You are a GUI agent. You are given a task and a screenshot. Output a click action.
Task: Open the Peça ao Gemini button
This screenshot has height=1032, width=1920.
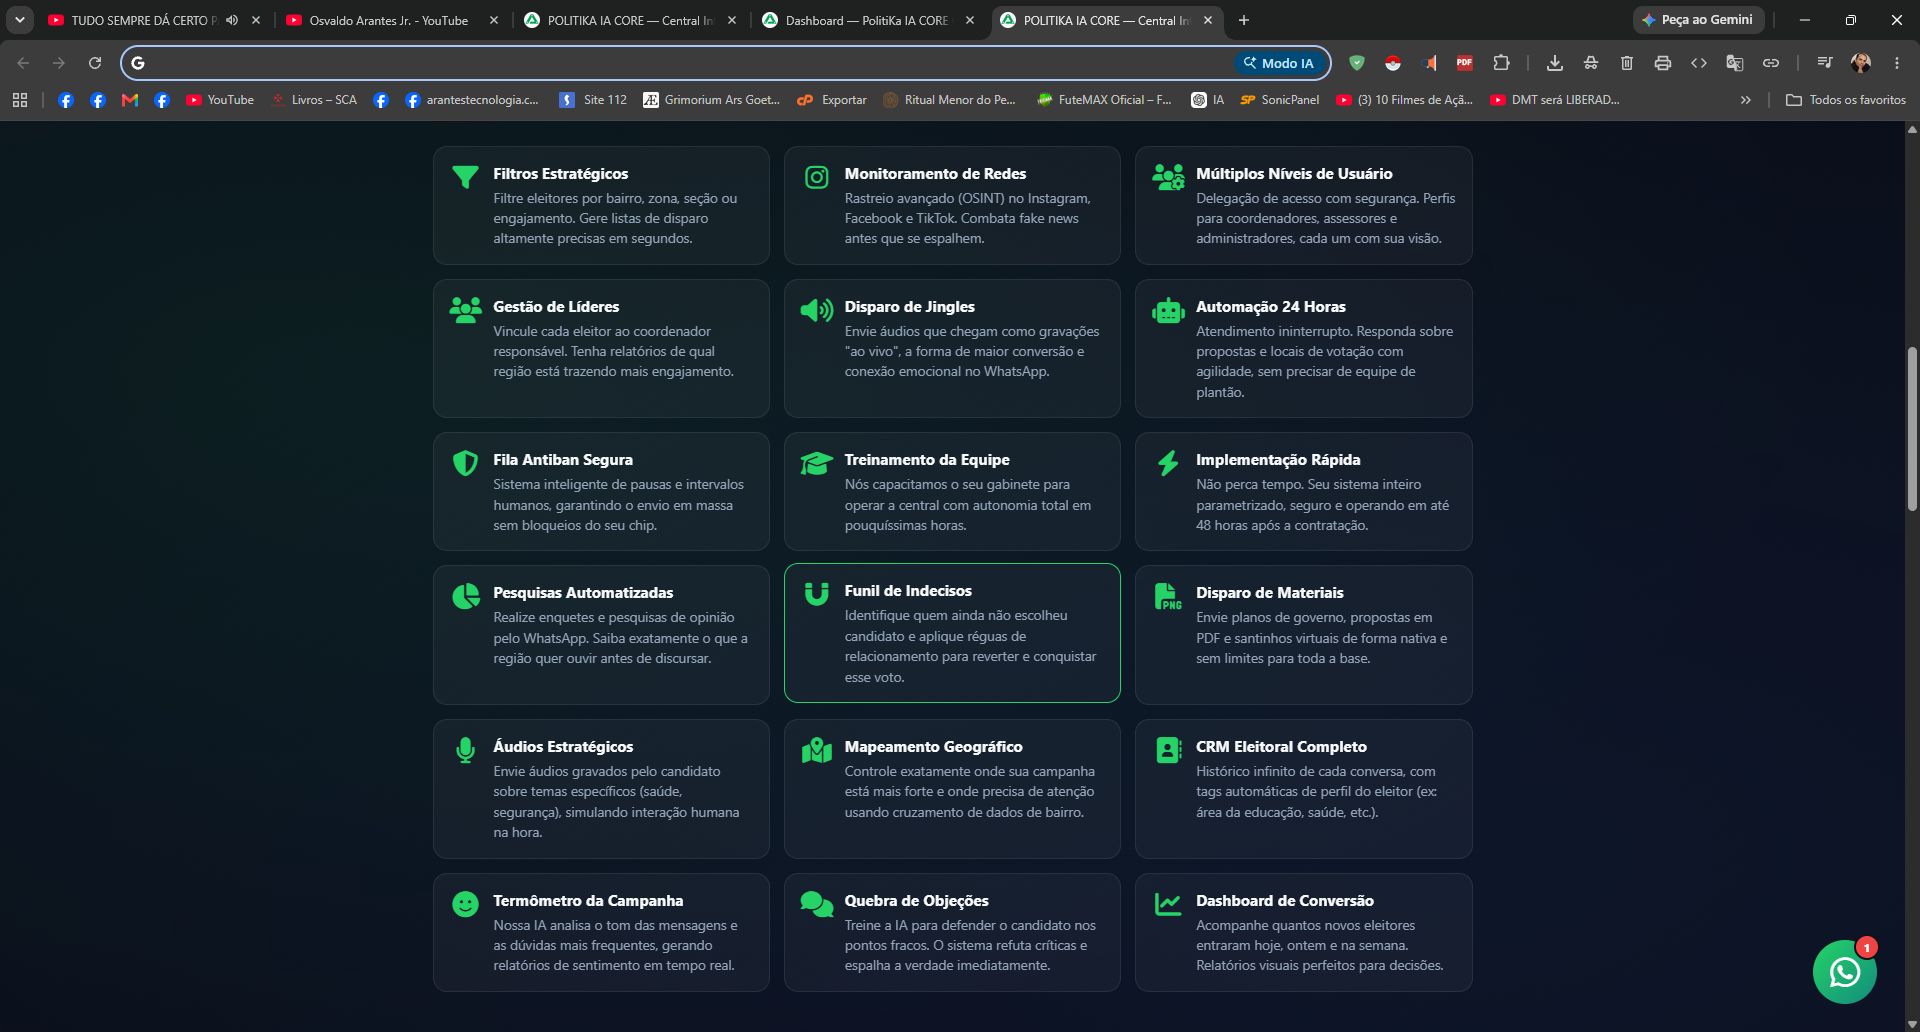(x=1698, y=20)
